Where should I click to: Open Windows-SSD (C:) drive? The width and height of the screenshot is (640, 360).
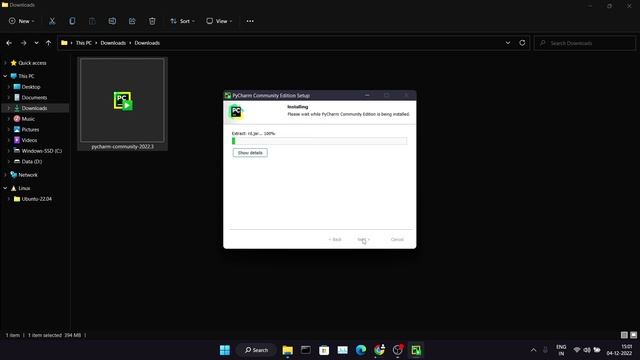pyautogui.click(x=42, y=151)
